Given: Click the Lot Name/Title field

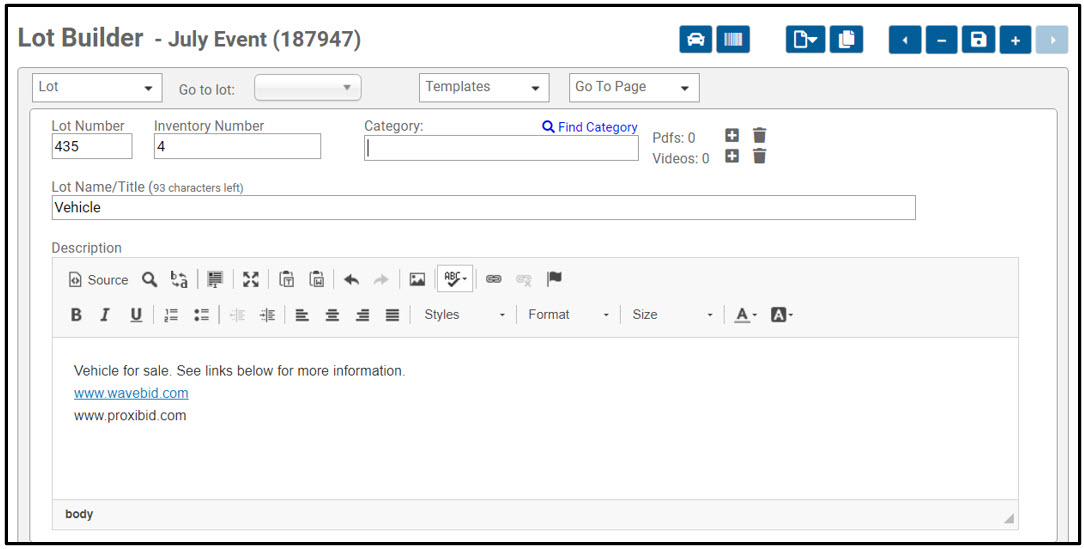Looking at the screenshot, I should point(483,207).
